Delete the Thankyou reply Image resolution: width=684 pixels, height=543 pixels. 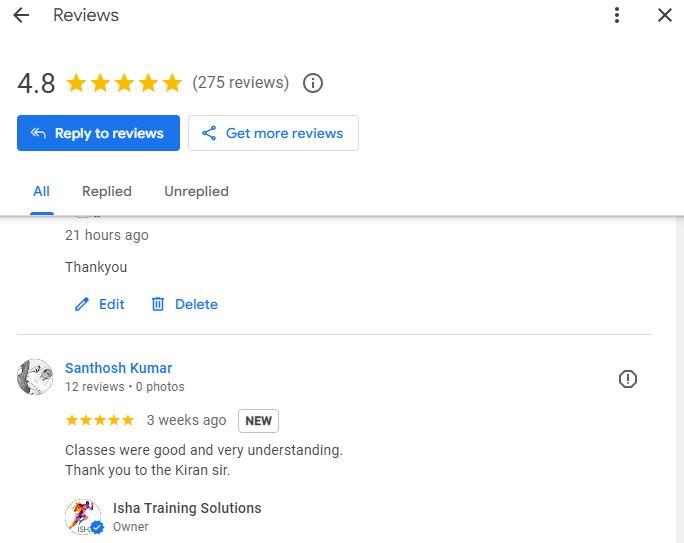[184, 304]
